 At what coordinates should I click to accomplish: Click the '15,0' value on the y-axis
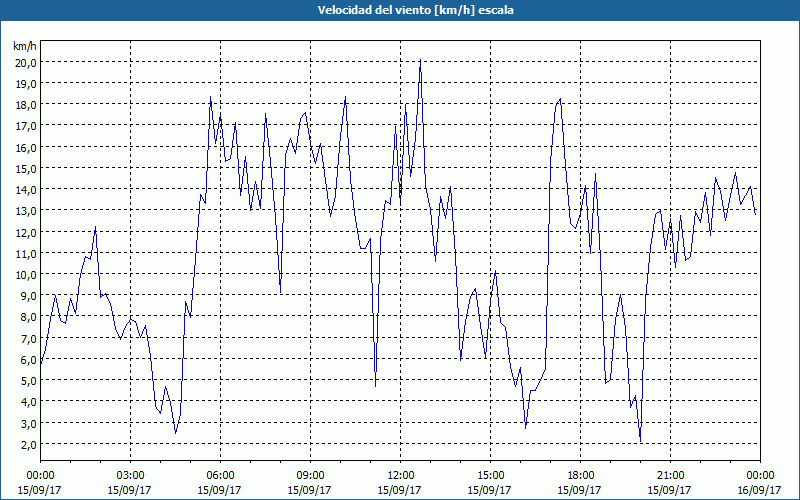(x=26, y=168)
